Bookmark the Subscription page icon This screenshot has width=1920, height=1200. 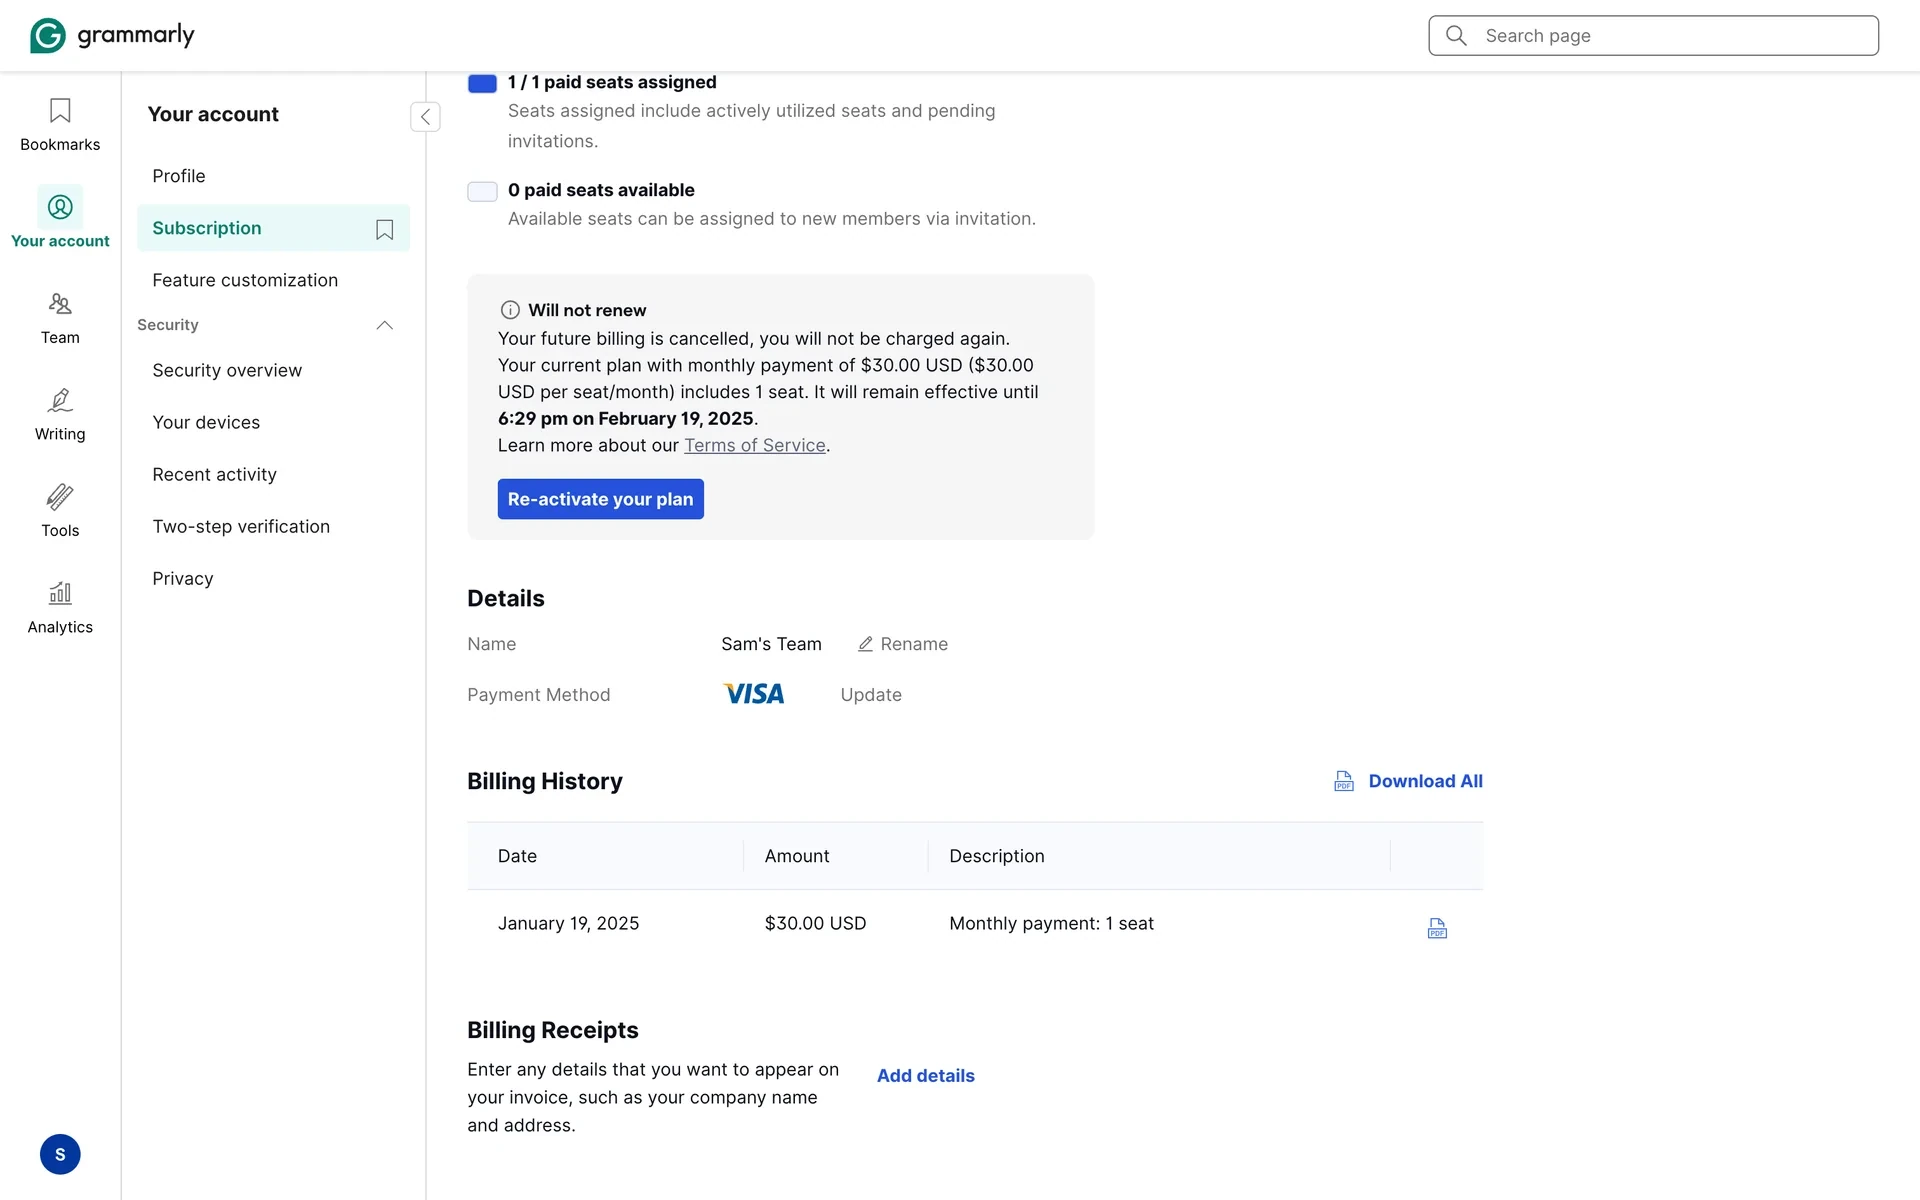pyautogui.click(x=384, y=229)
